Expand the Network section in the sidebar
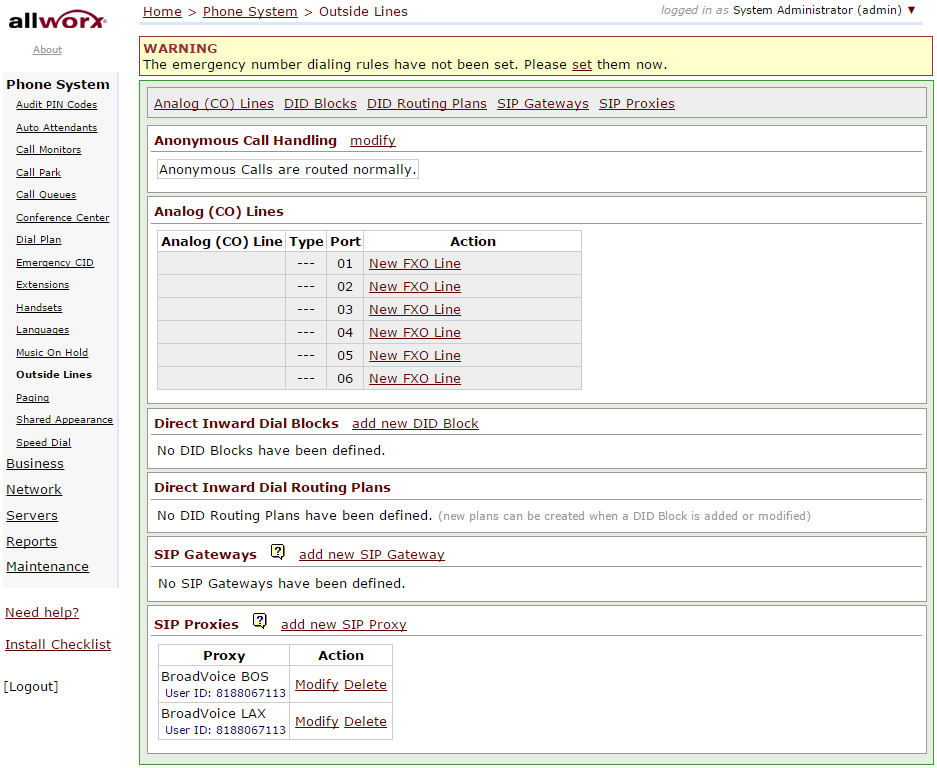 point(33,489)
